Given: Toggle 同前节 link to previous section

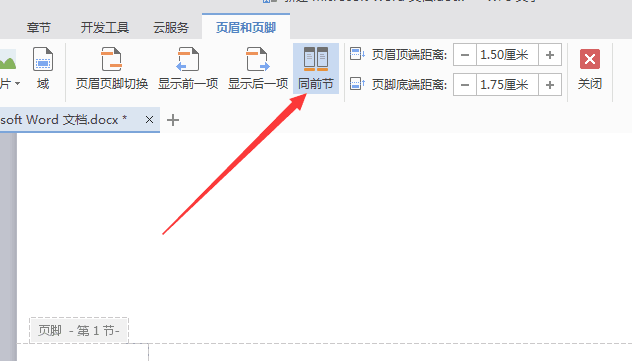Looking at the screenshot, I should (316, 68).
